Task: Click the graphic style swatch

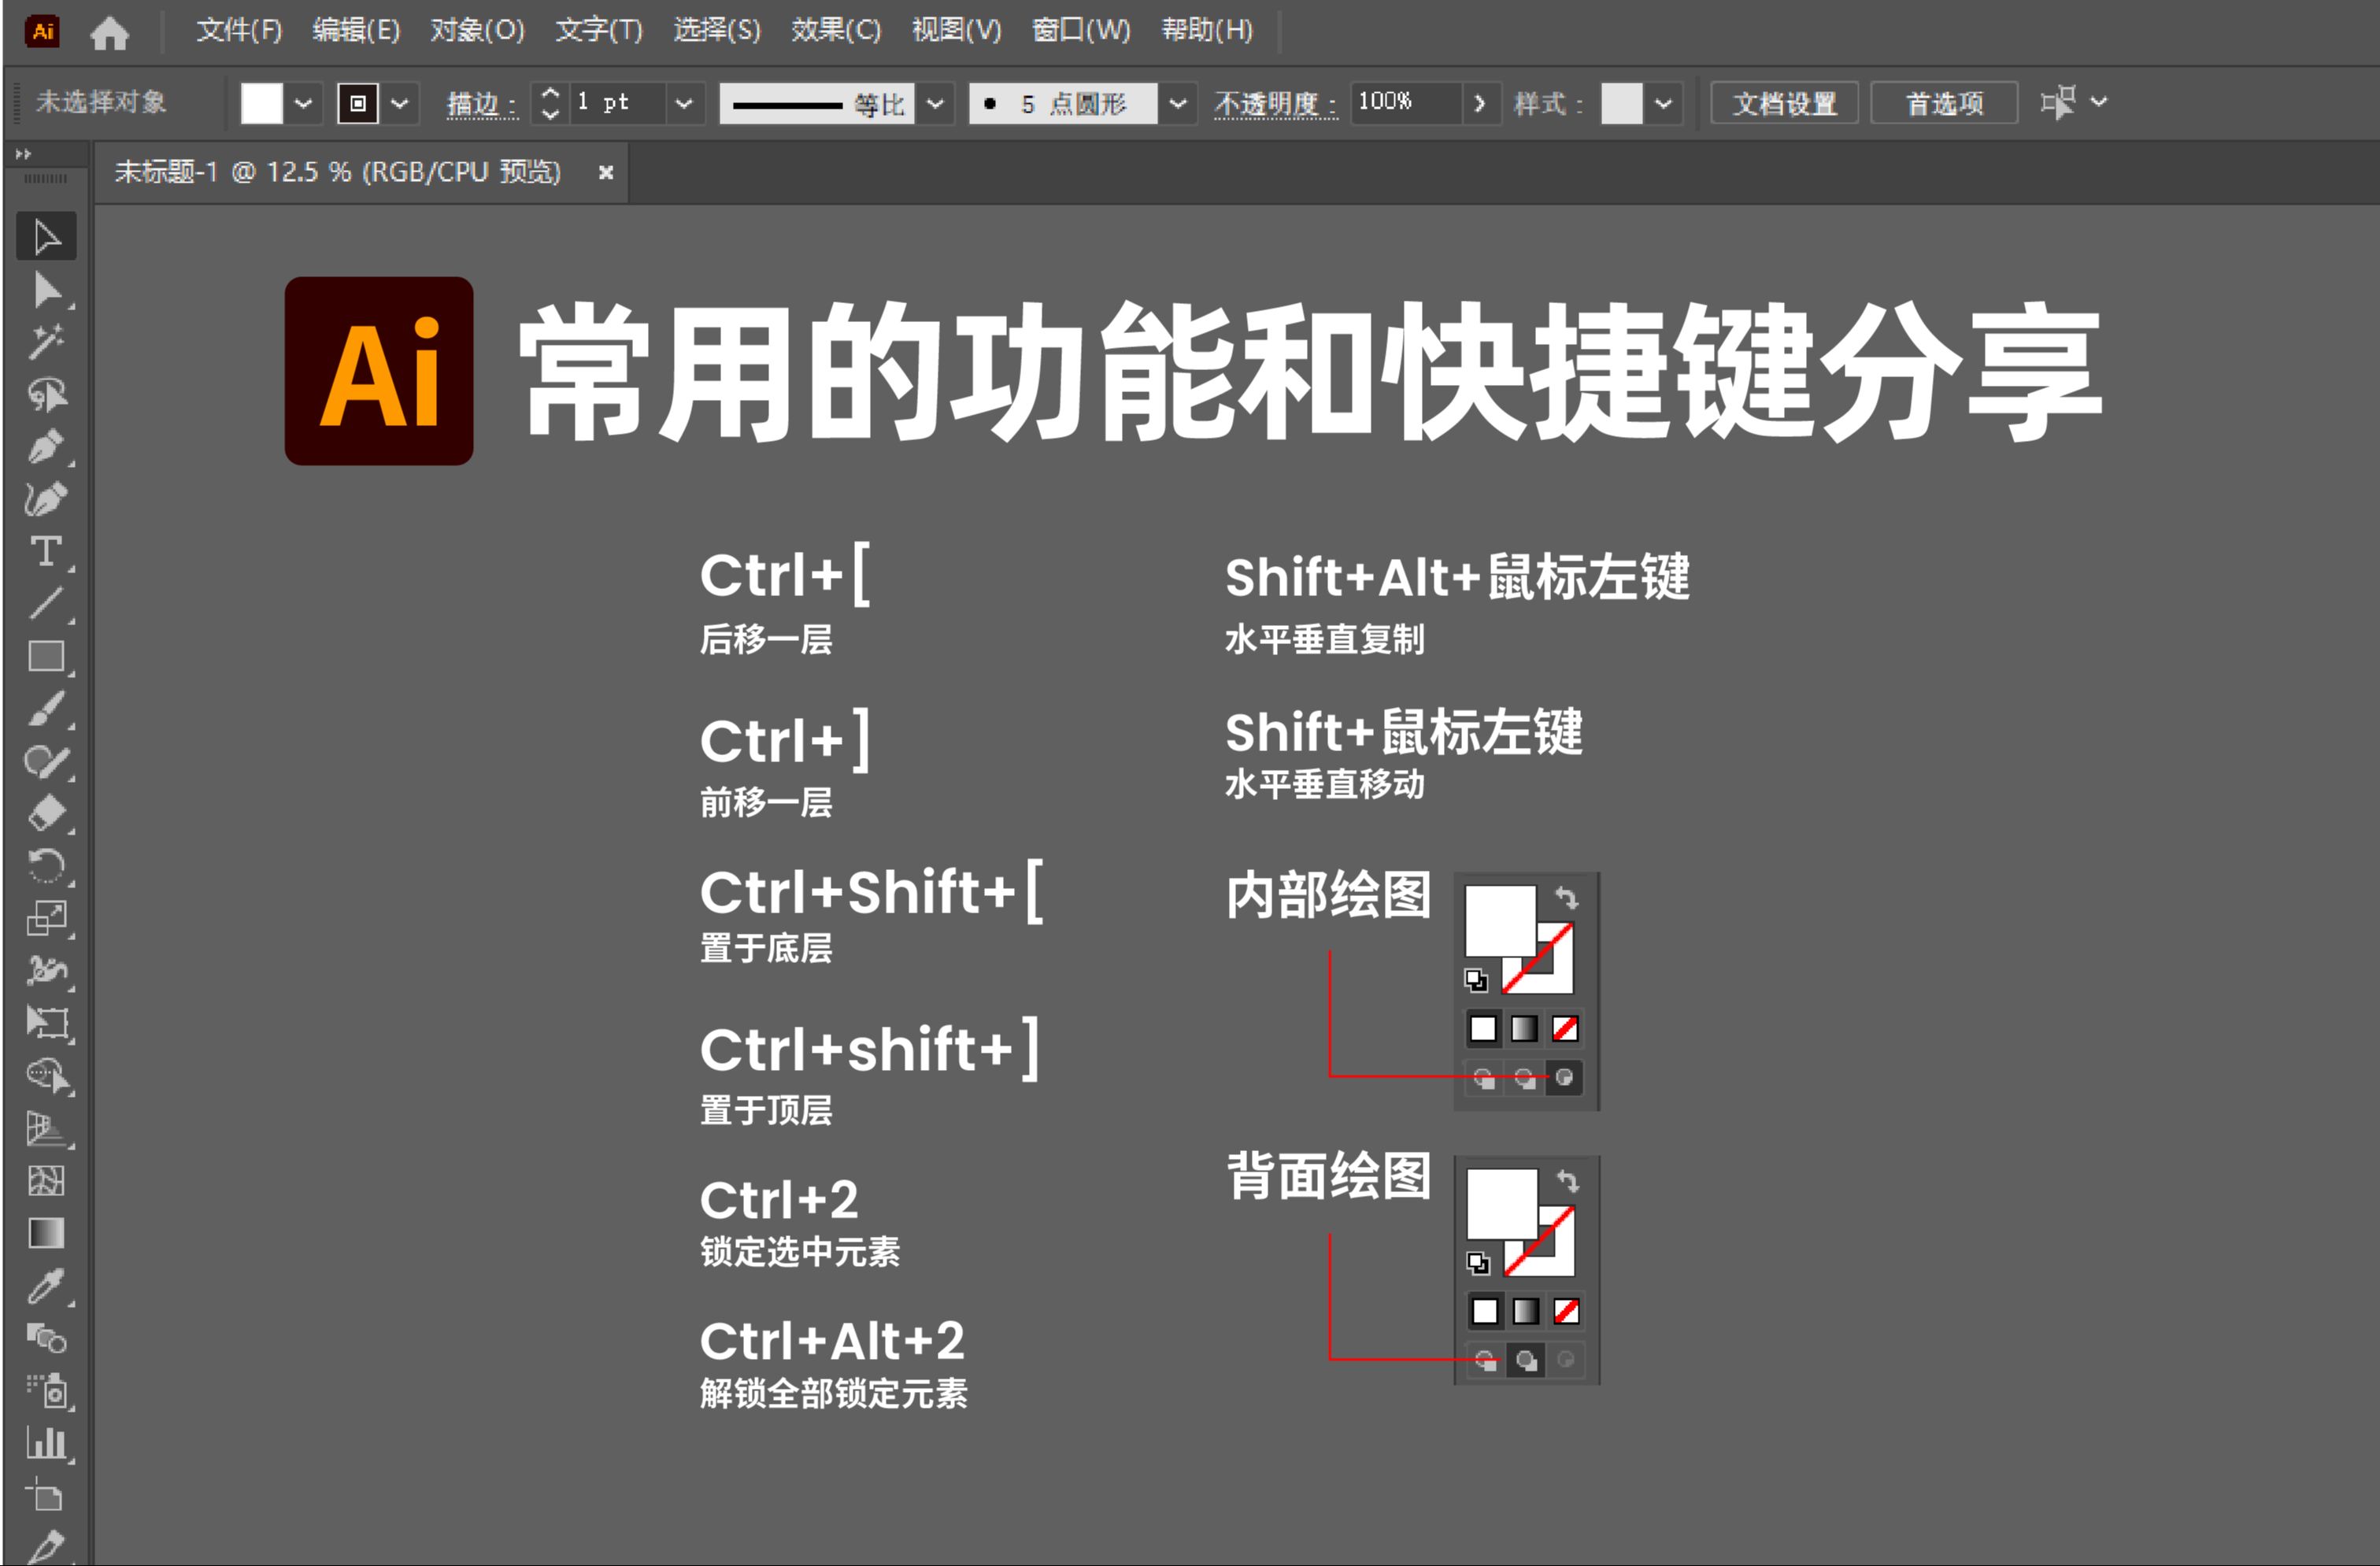Action: 1621,103
